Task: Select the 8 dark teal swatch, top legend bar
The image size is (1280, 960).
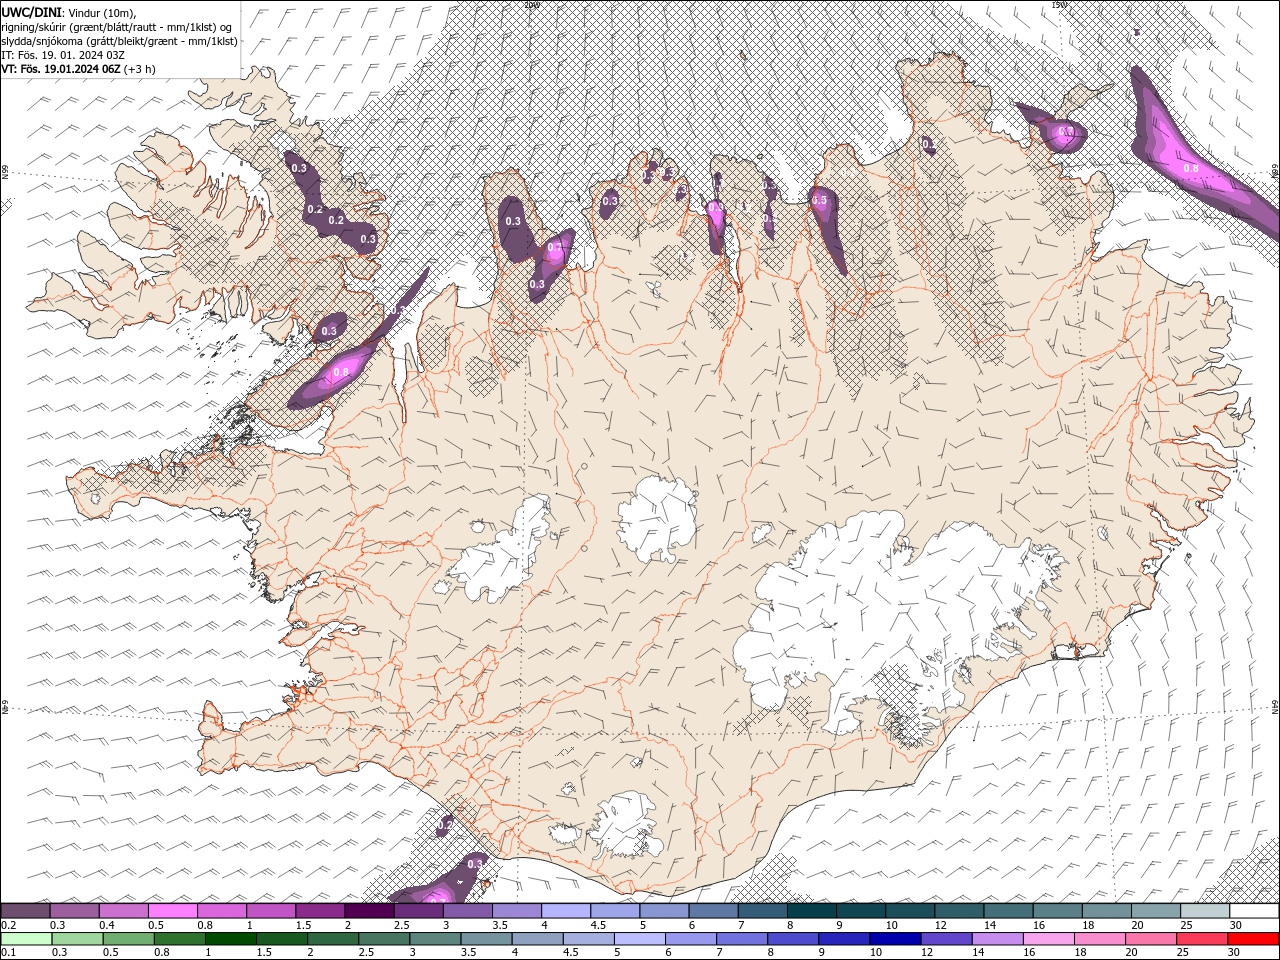Action: pyautogui.click(x=812, y=910)
